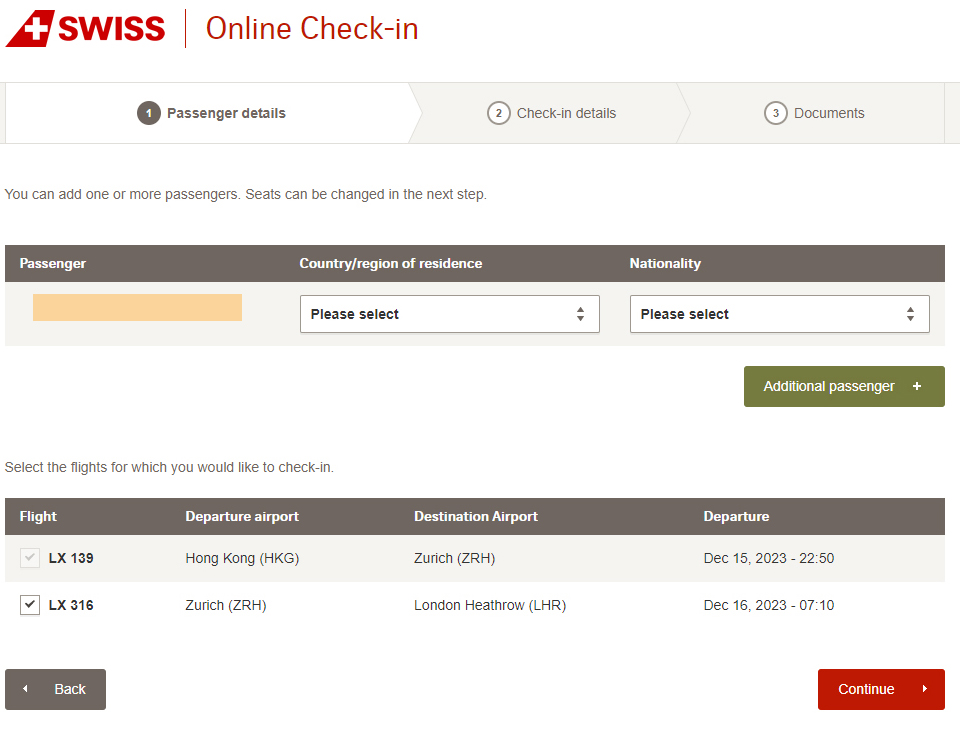Viewport: 960px width, 742px height.
Task: Switch to the Documents step
Action: coord(828,113)
